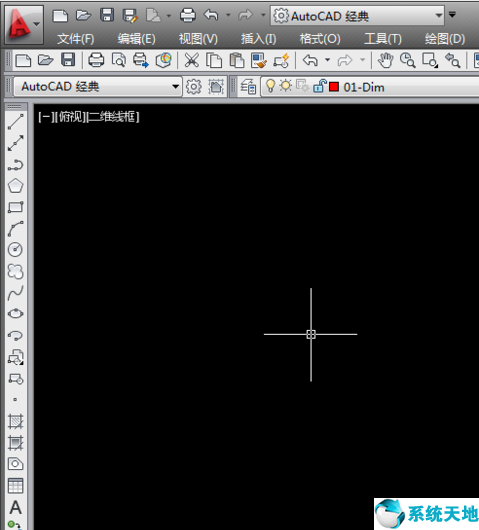Click Cut scissors icon in standard toolbar
The width and height of the screenshot is (479, 530).
coord(192,61)
